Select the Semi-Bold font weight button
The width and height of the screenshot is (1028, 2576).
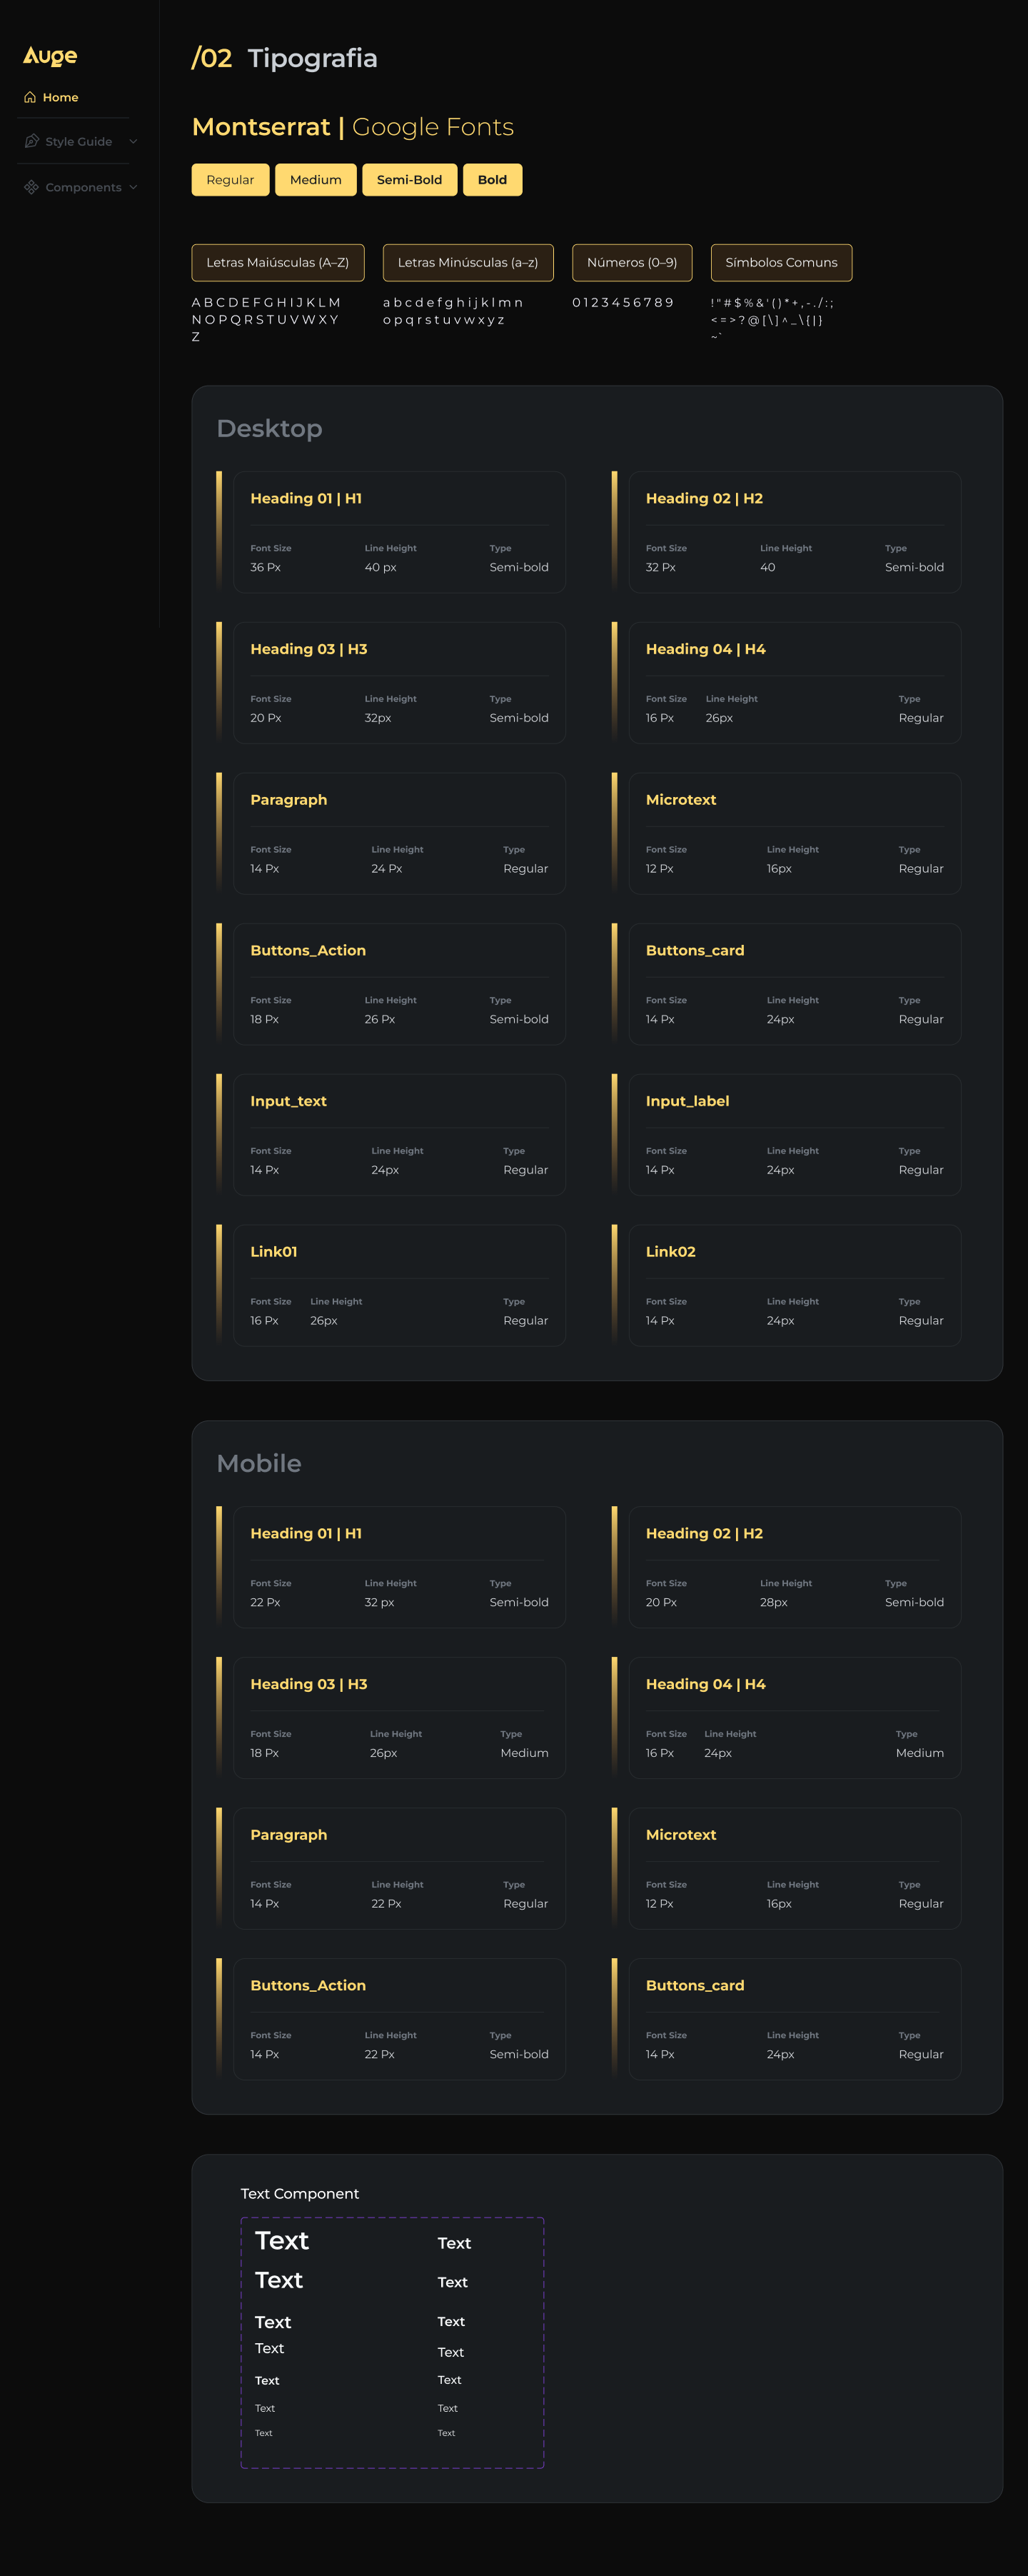point(410,180)
